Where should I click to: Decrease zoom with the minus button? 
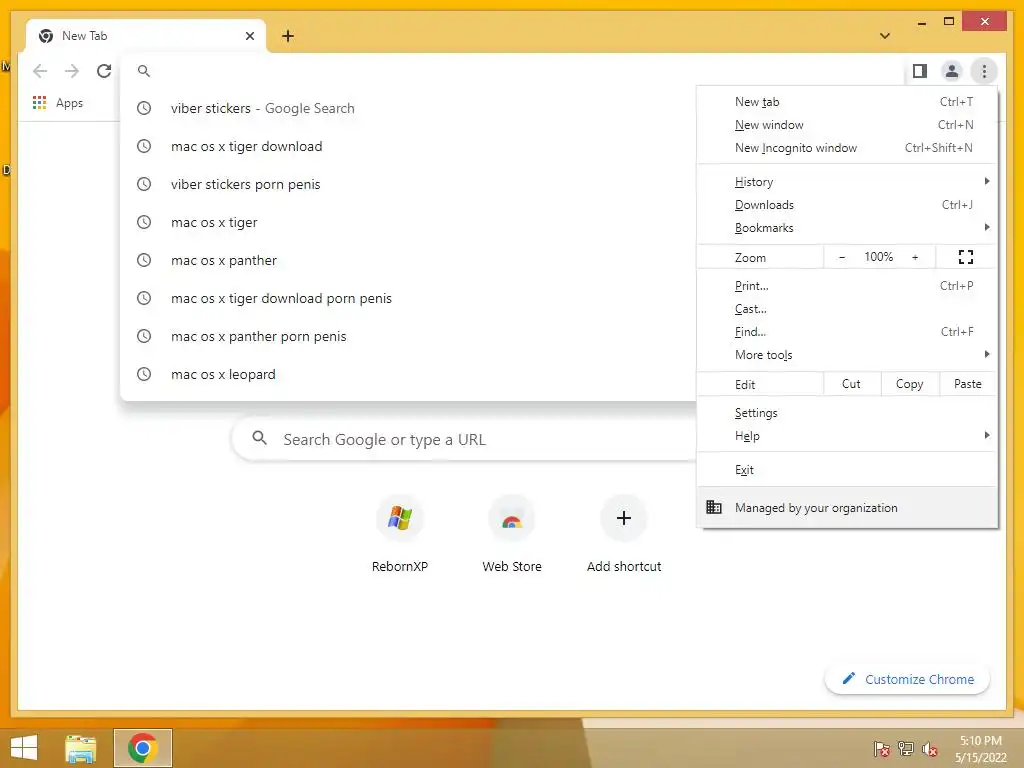(x=842, y=257)
